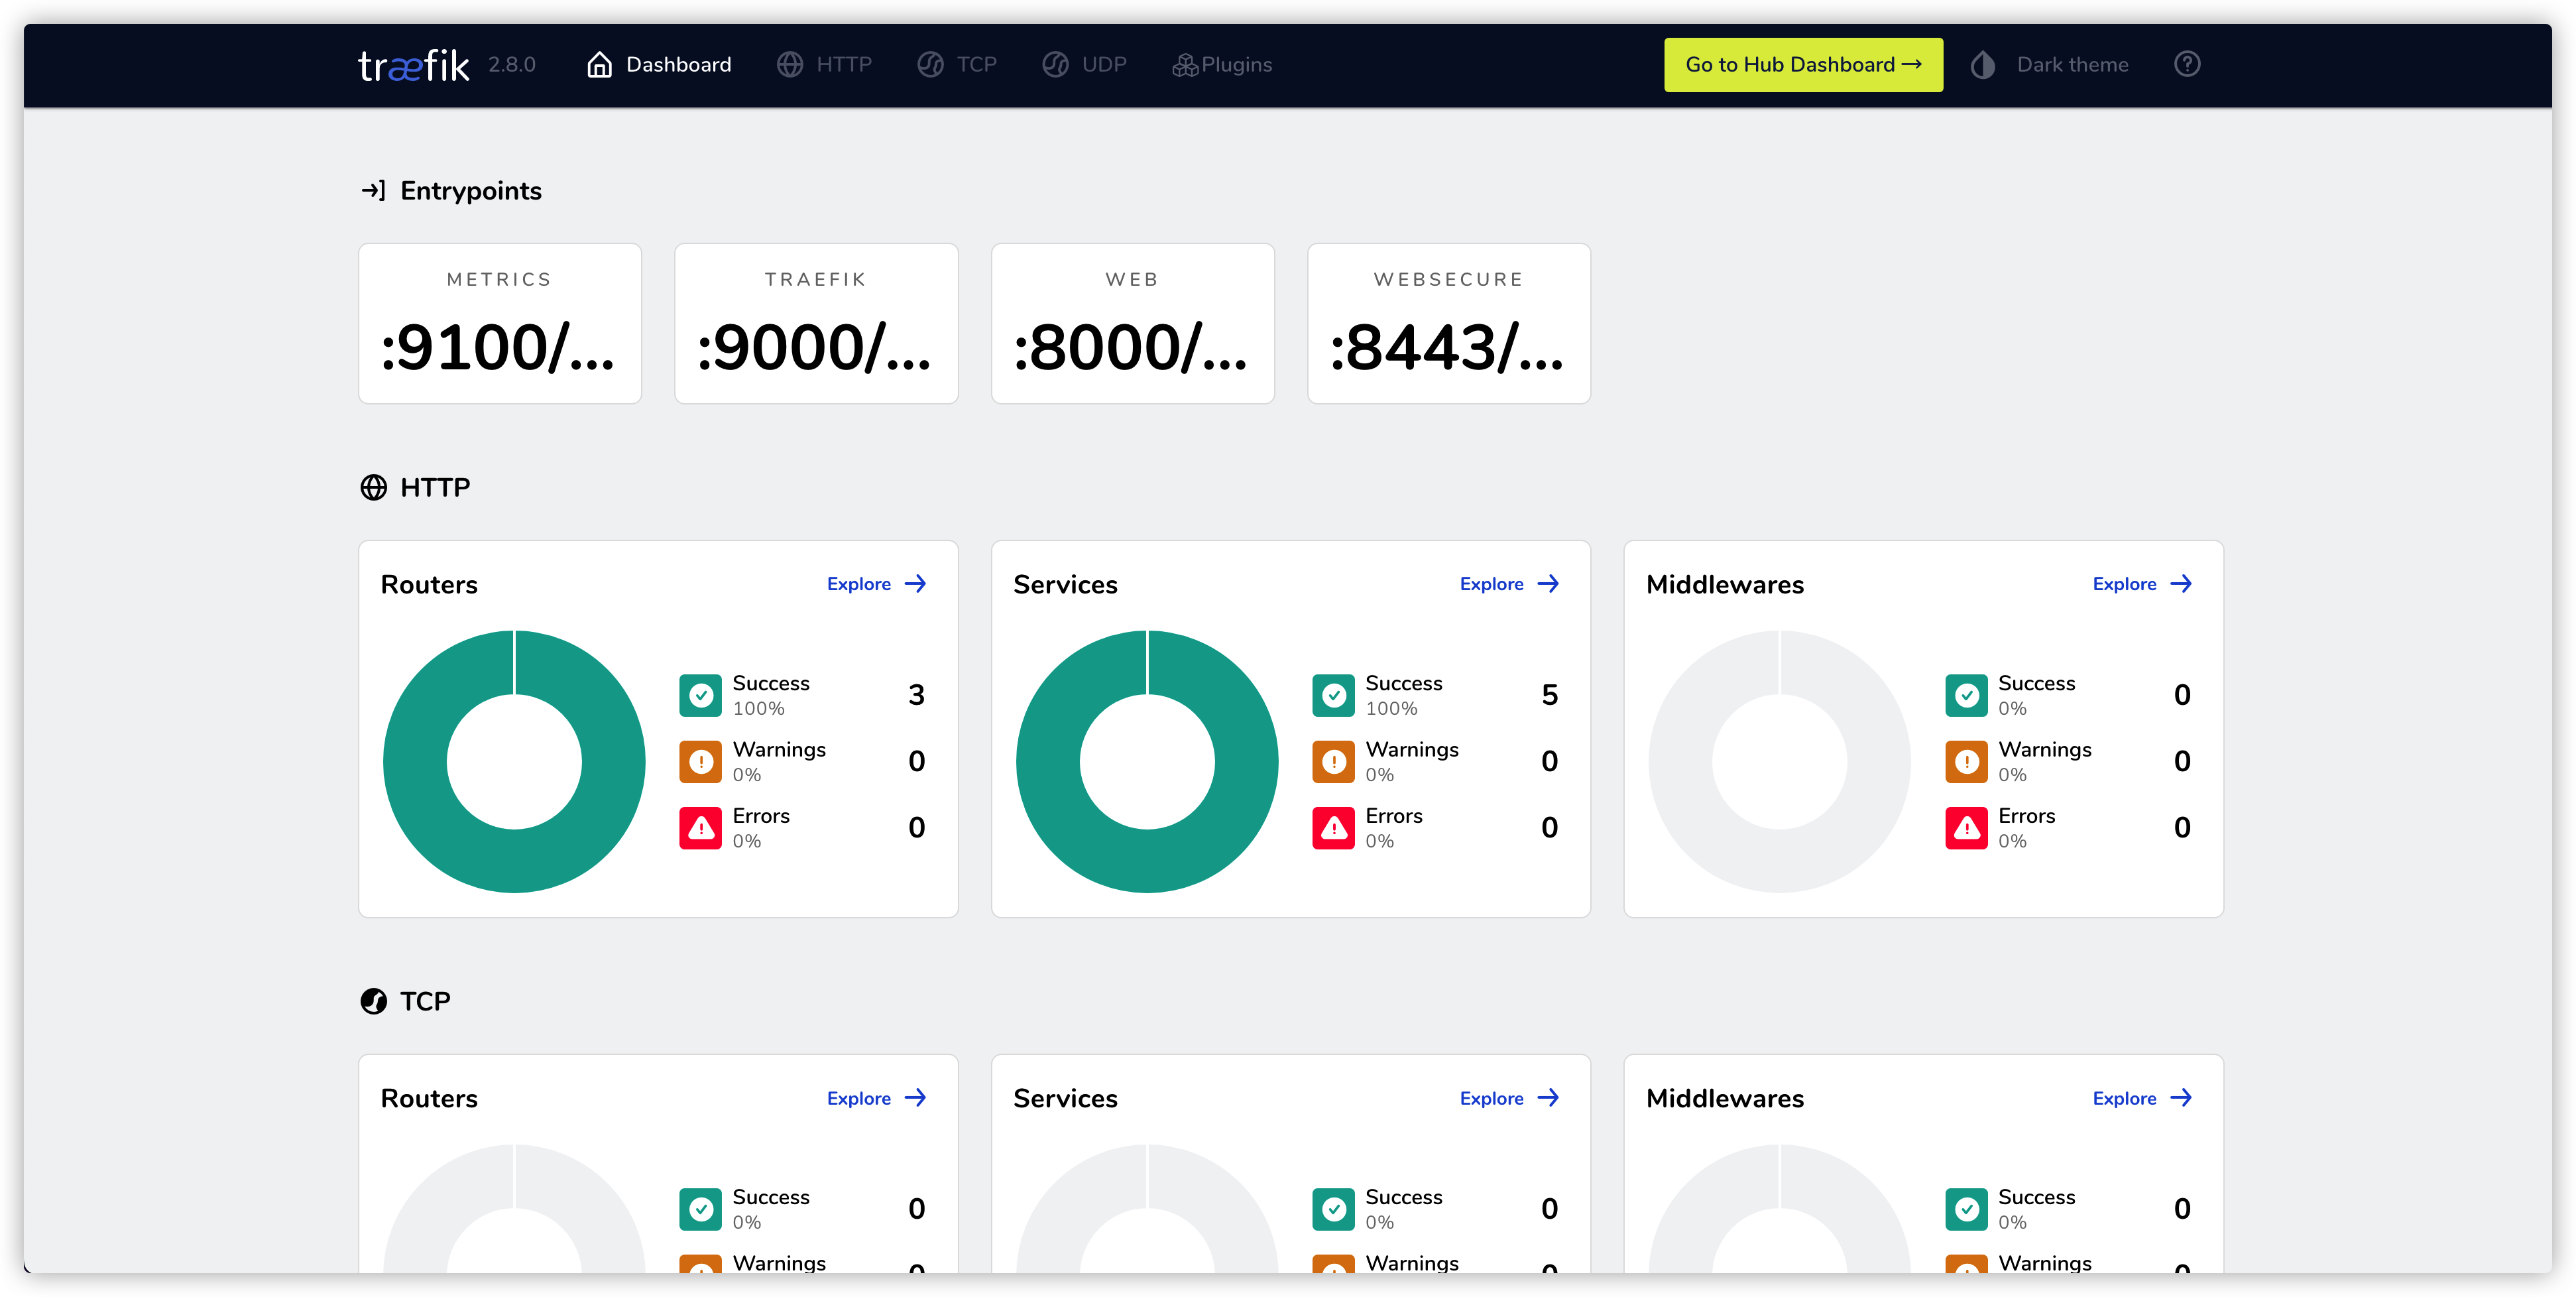Open the help question mark icon
The width and height of the screenshot is (2576, 1297).
click(x=2187, y=64)
